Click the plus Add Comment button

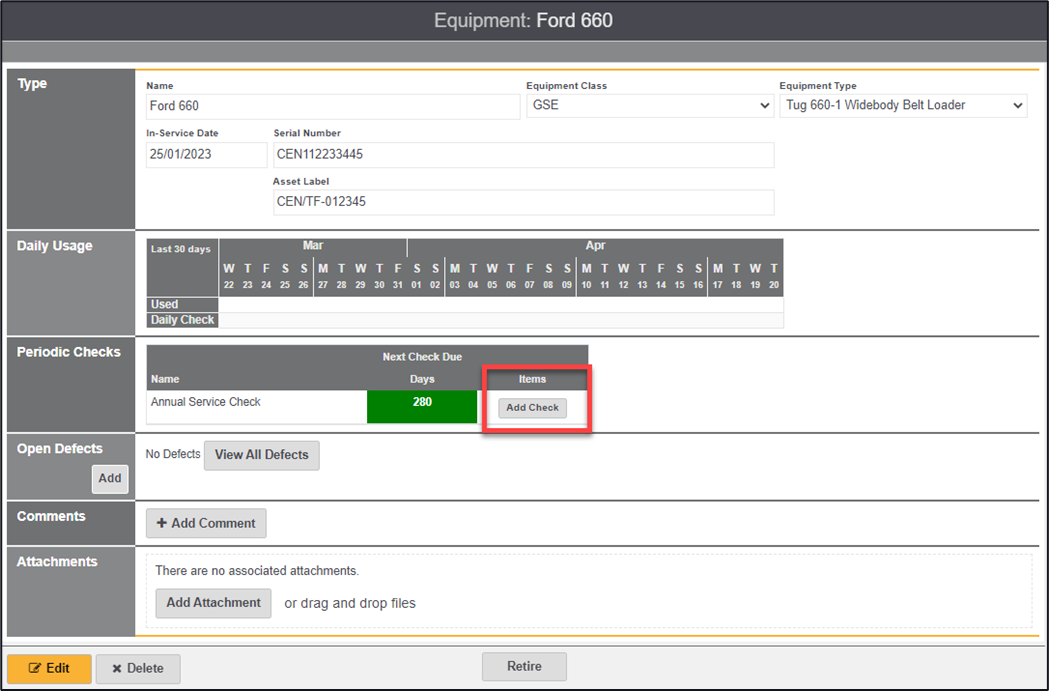click(206, 523)
